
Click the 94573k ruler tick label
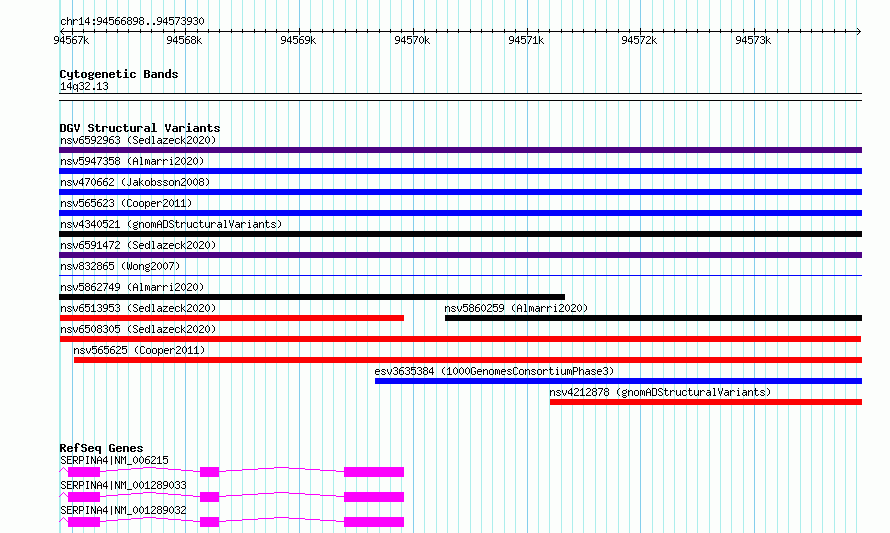[753, 40]
